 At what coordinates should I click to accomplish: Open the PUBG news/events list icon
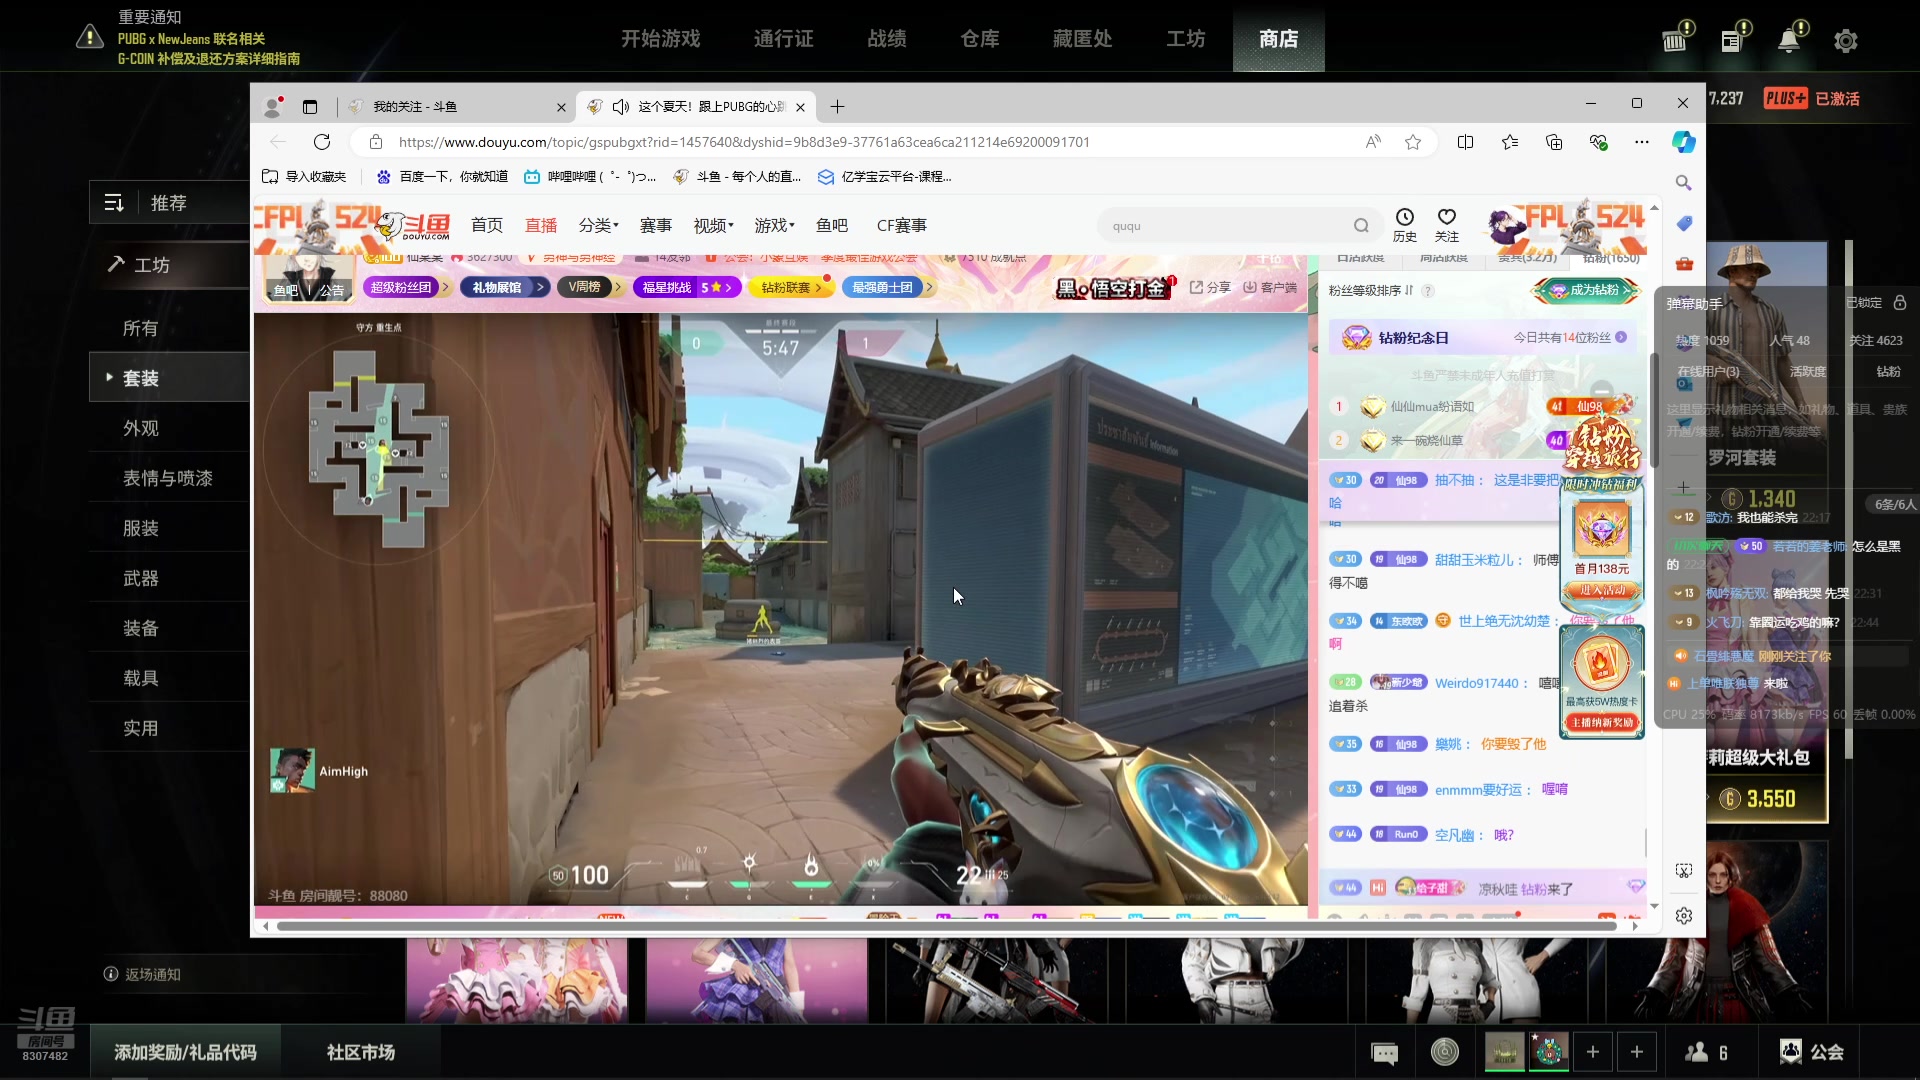1732,41
